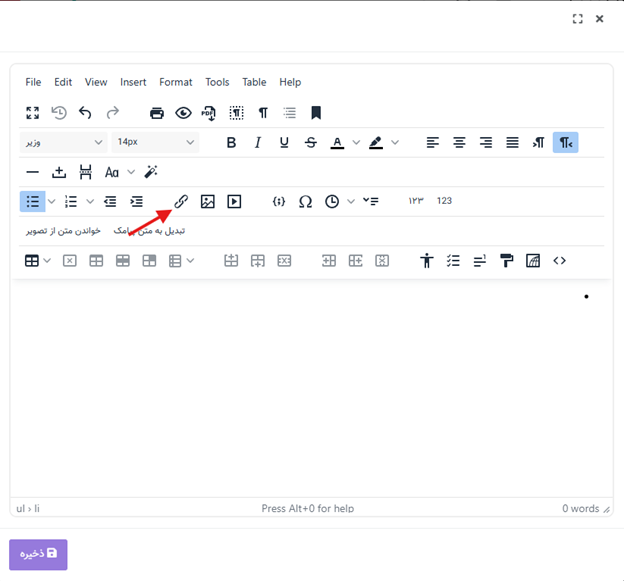Insert a special character with the Omega icon
This screenshot has width=624, height=581.
[x=305, y=201]
